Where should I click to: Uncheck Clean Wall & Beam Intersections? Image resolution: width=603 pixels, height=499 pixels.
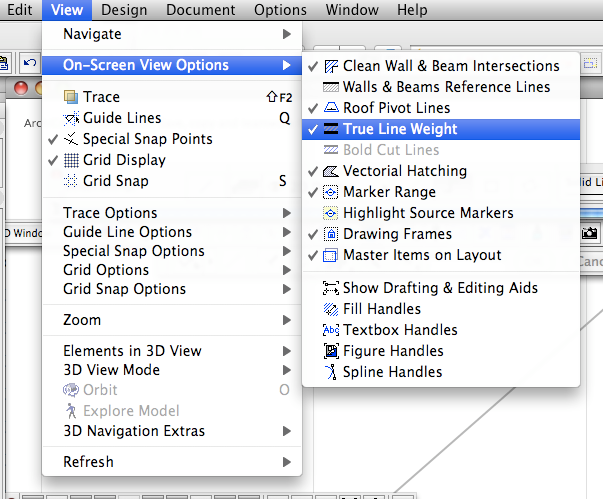tap(450, 66)
